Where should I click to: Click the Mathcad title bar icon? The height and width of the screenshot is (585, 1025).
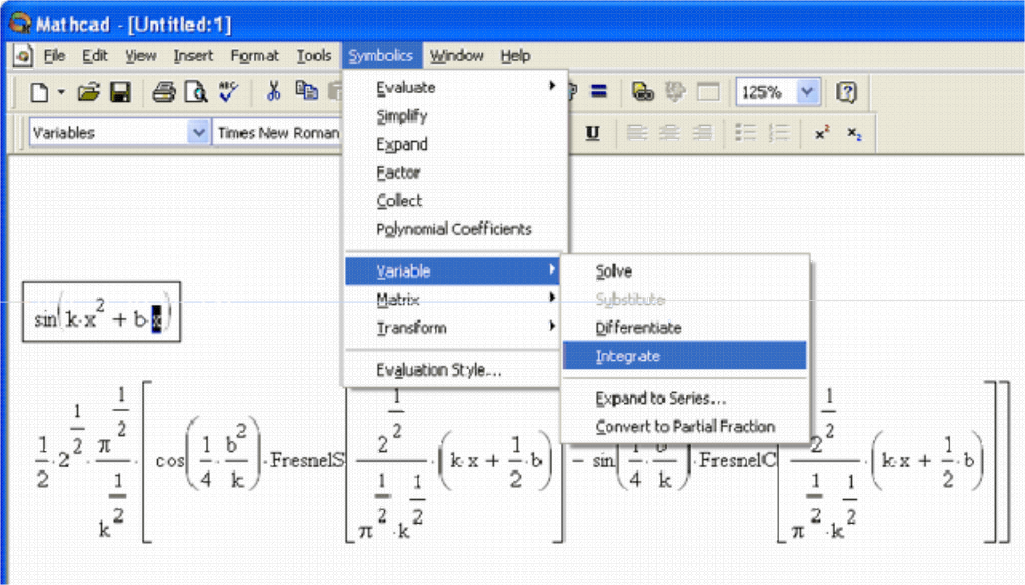pyautogui.click(x=20, y=24)
